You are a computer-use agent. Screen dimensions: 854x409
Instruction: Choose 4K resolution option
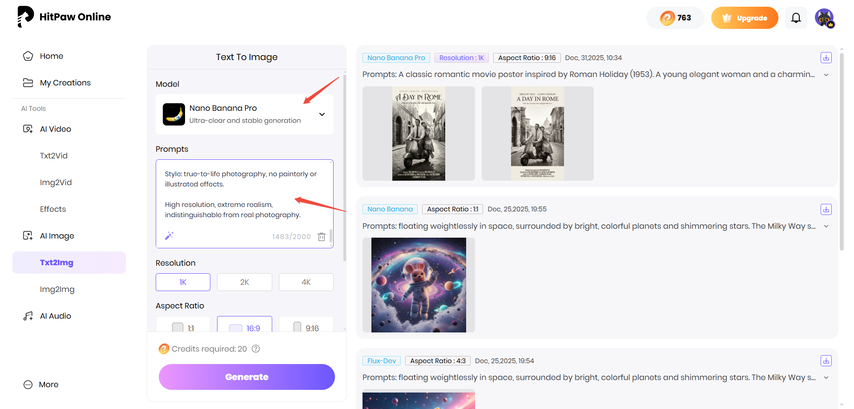(x=306, y=282)
